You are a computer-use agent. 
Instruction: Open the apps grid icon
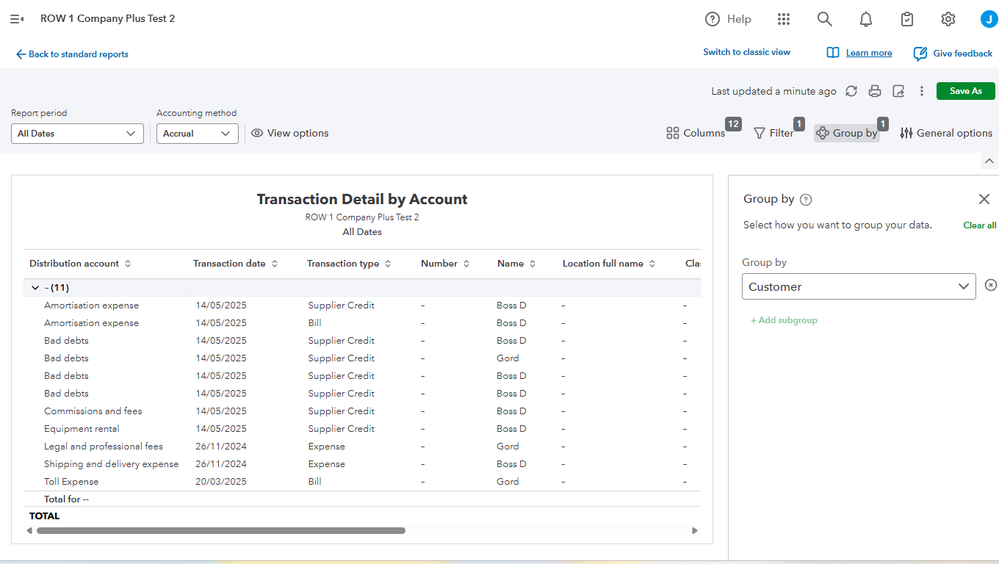click(x=784, y=19)
